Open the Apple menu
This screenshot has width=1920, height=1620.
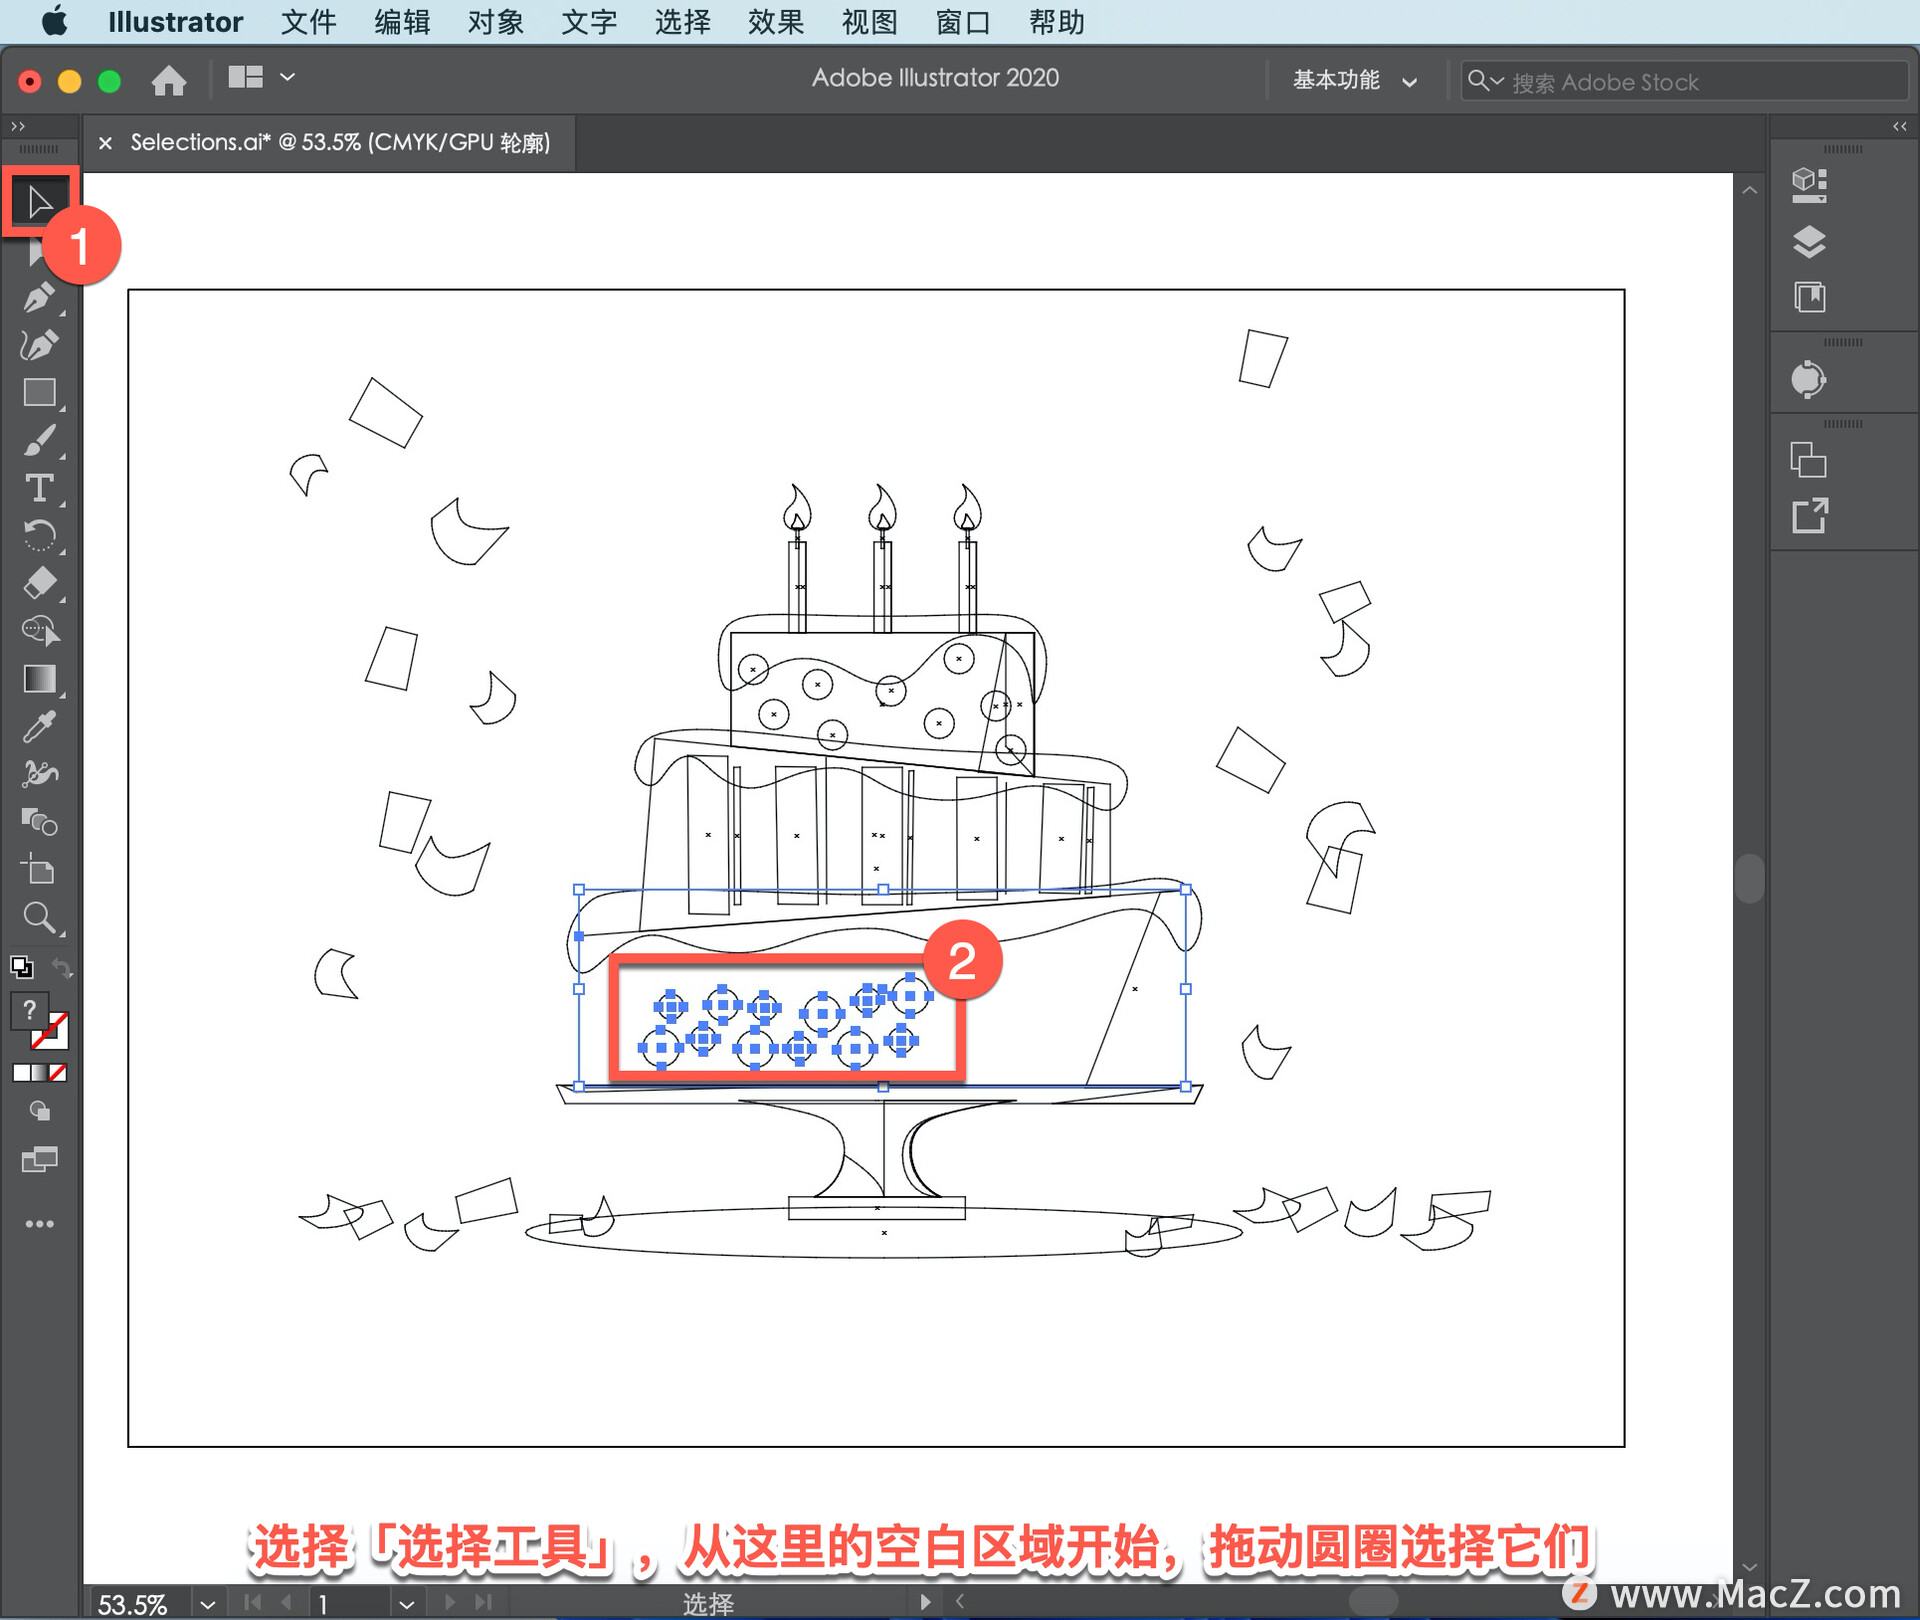pyautogui.click(x=54, y=21)
